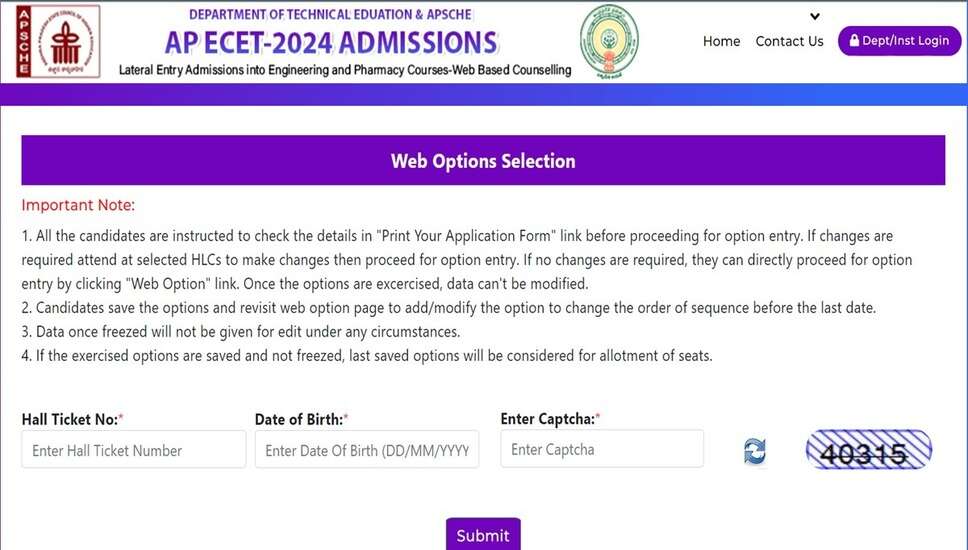968x550 pixels.
Task: Click the Hall Ticket No label
Action: [72, 419]
